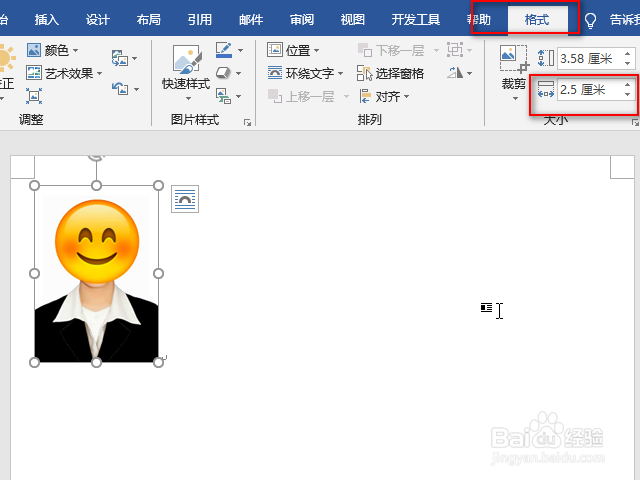Switch to the 设计 Design tab
The height and width of the screenshot is (480, 640).
click(x=98, y=19)
